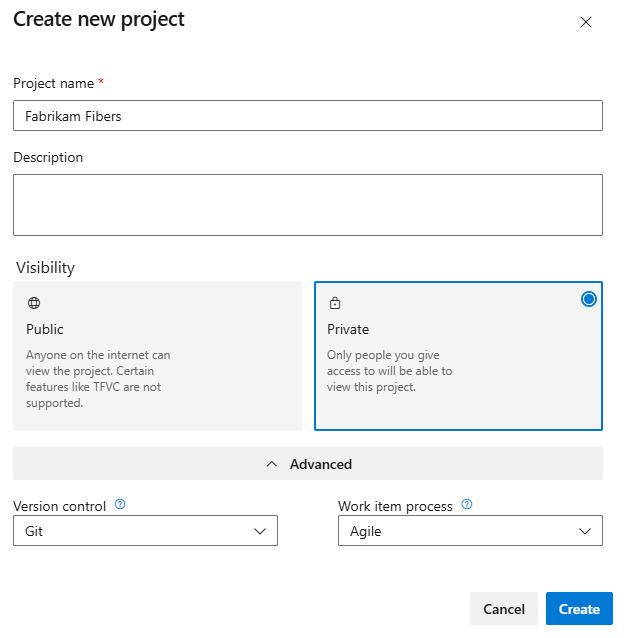Click the Private option description text
This screenshot has width=630, height=638.
point(389,371)
